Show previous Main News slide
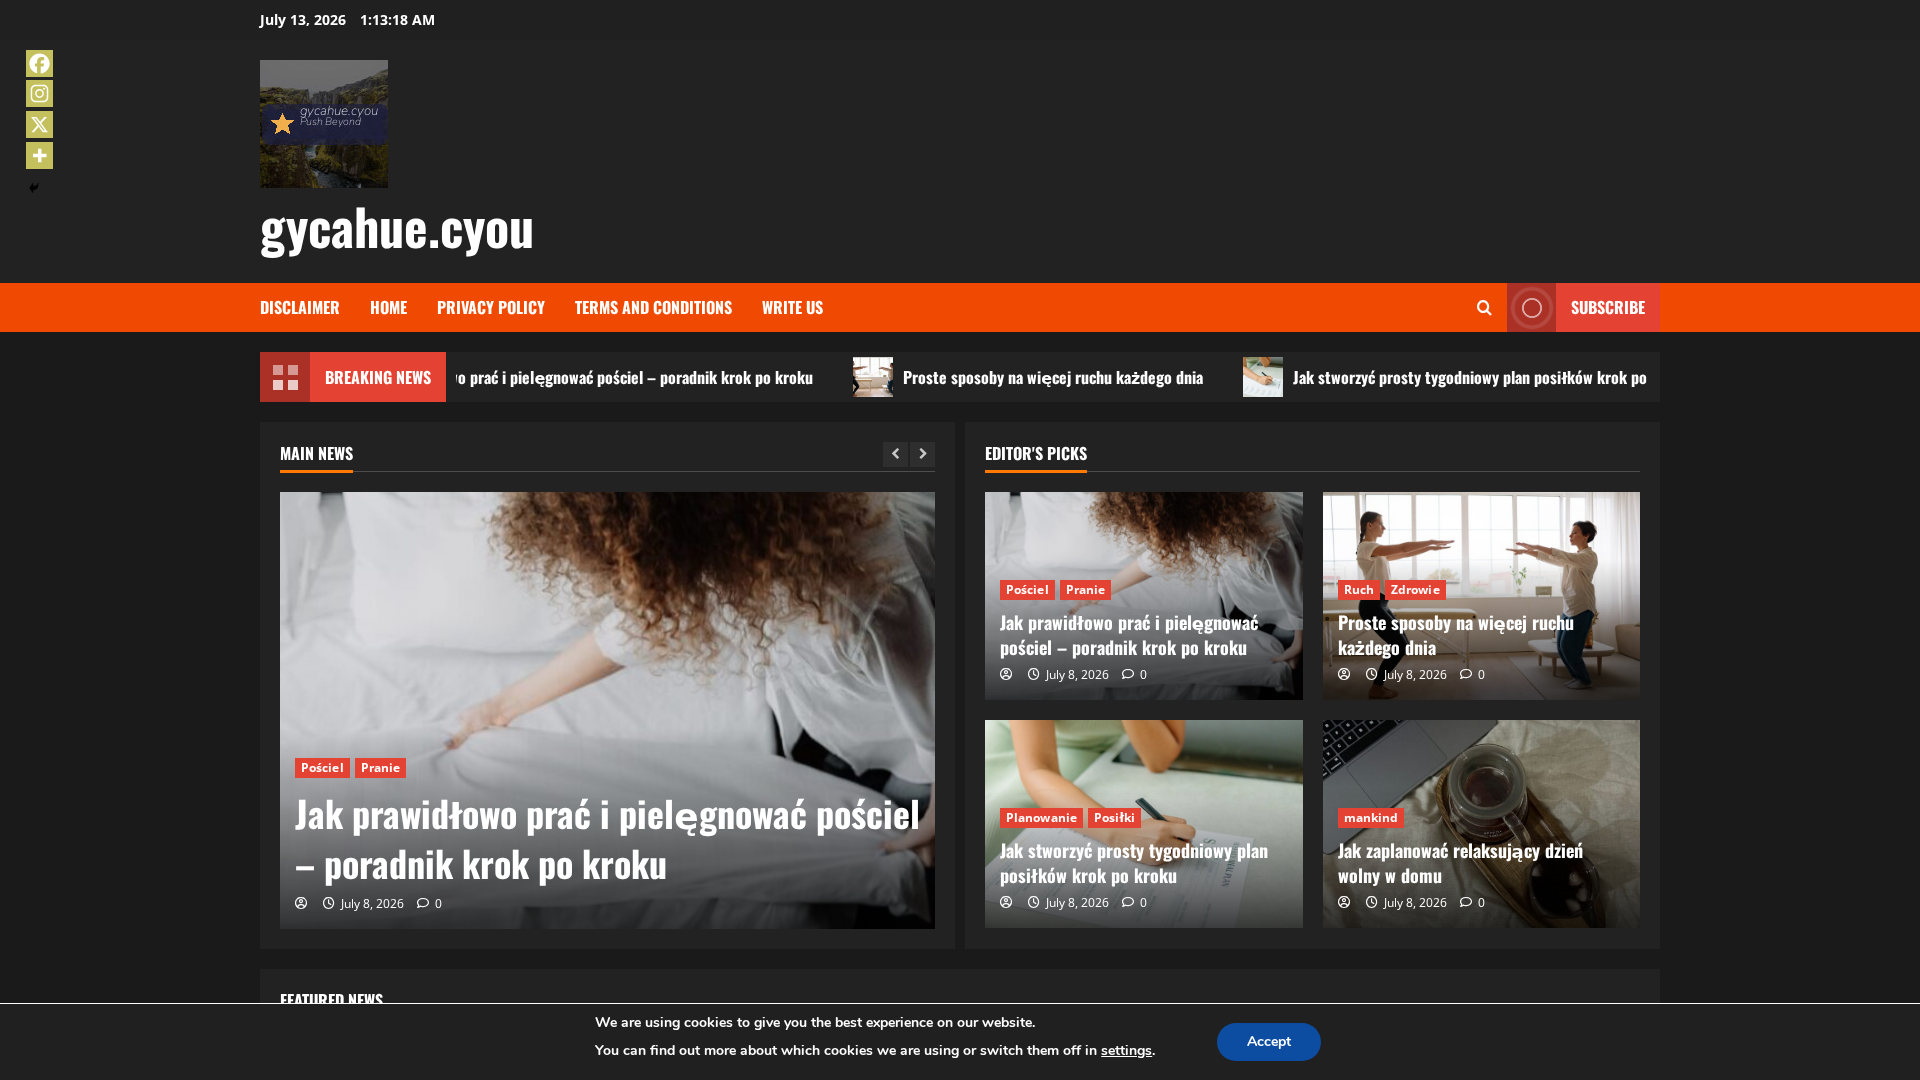This screenshot has height=1080, width=1920. [895, 454]
